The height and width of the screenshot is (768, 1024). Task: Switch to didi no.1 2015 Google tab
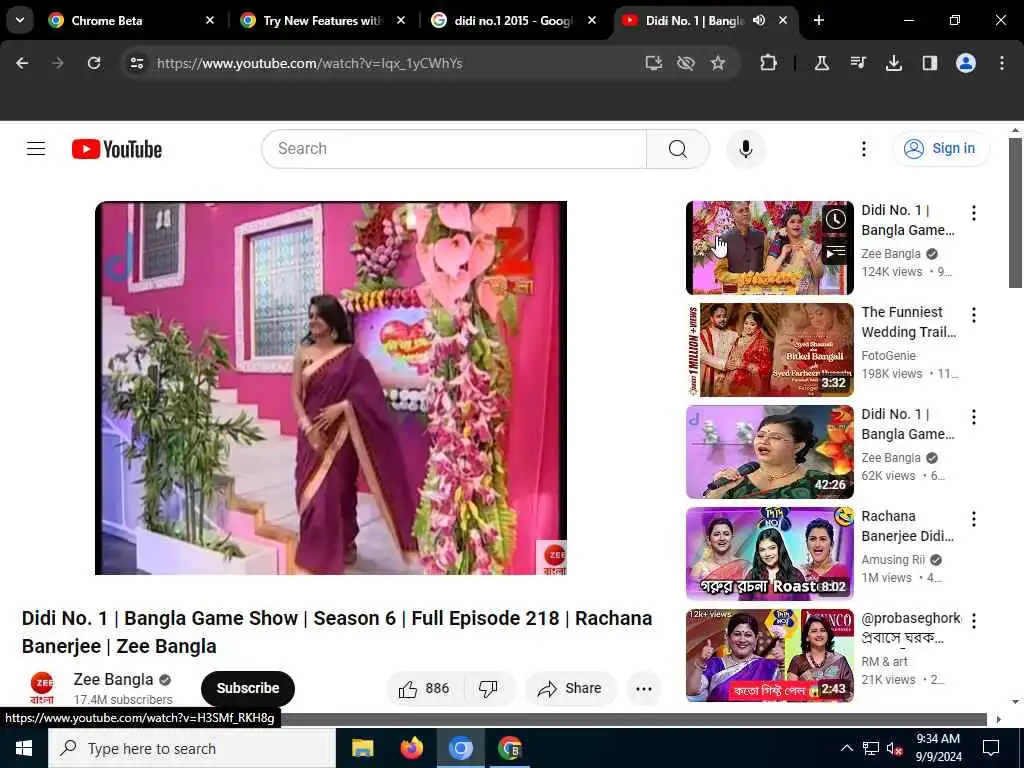[513, 20]
